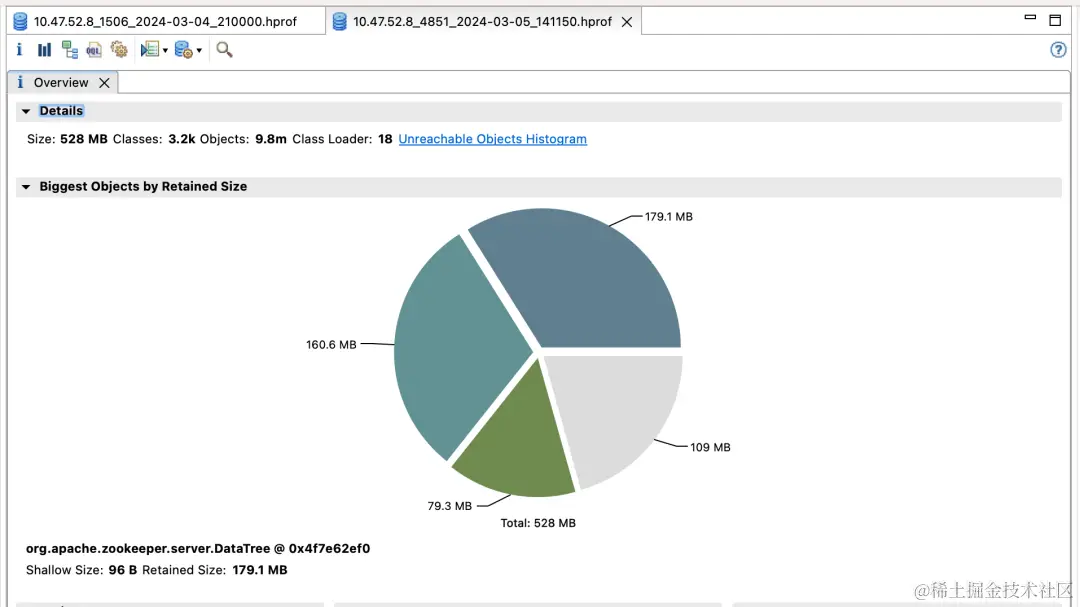Click the Total: 528 MB caption

click(x=538, y=523)
